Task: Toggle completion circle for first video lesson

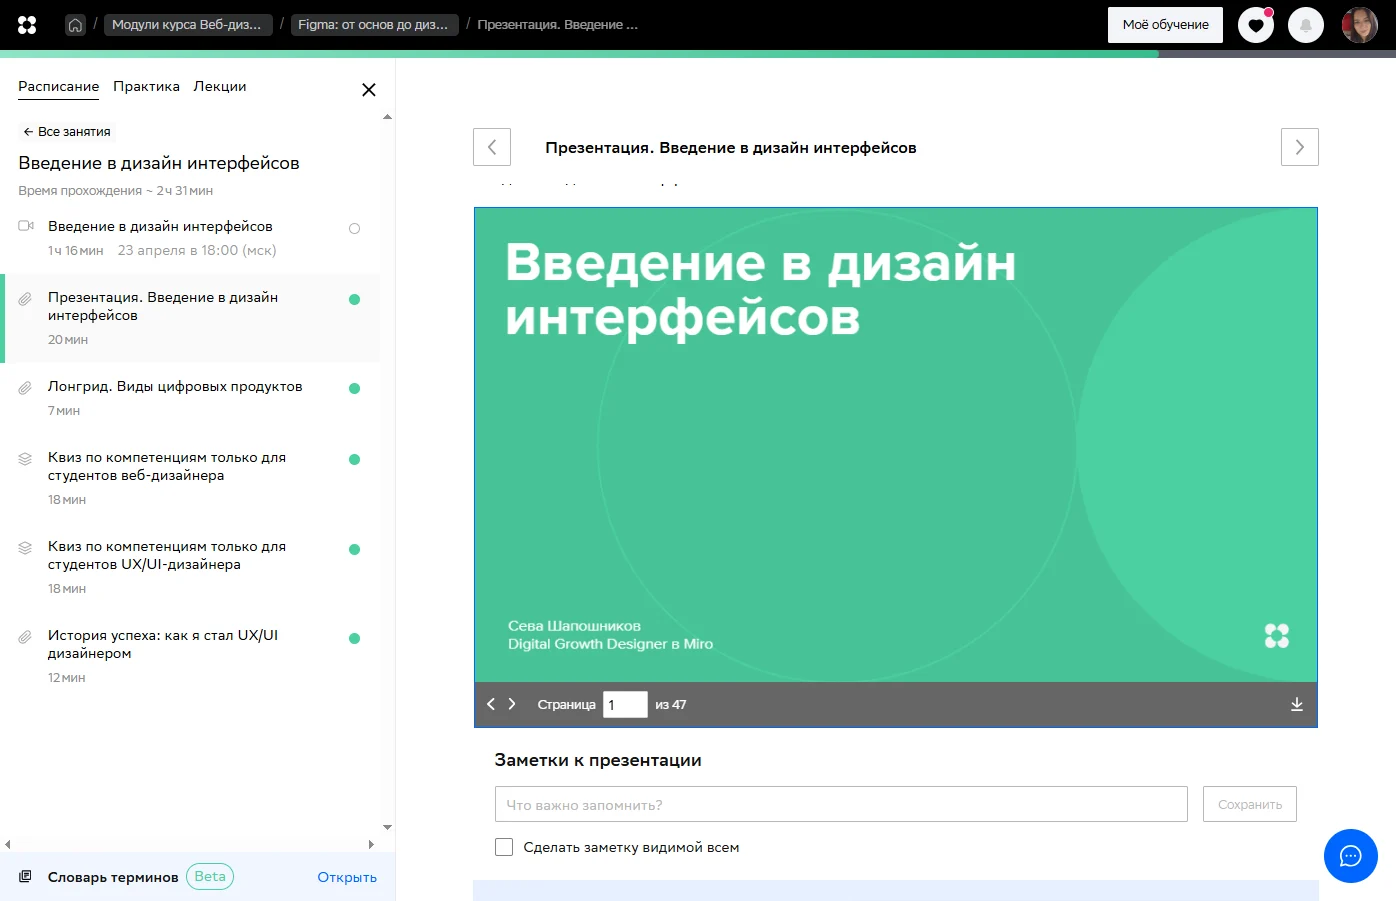Action: [x=354, y=229]
